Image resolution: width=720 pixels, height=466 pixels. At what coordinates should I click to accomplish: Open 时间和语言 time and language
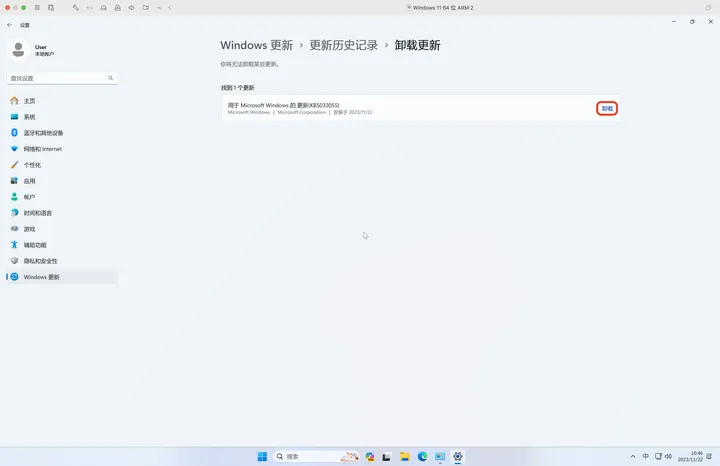62,213
